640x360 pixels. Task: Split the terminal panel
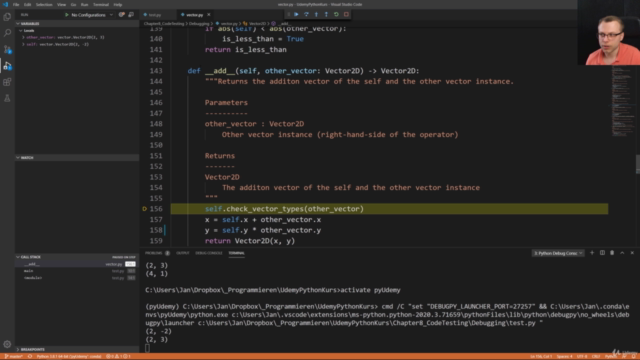click(x=602, y=253)
